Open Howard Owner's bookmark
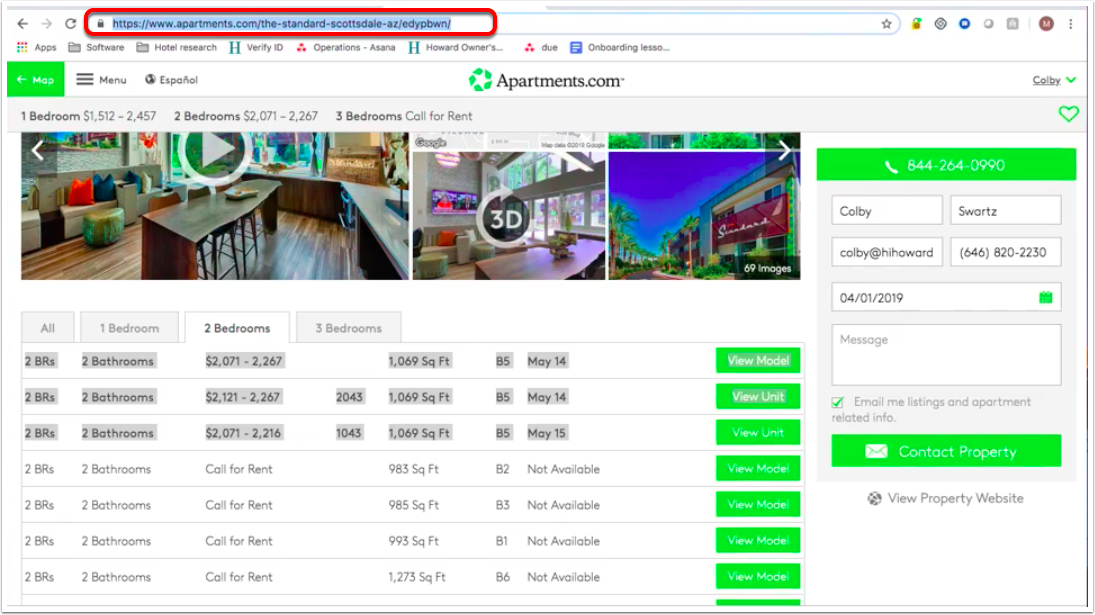Image resolution: width=1095 pixels, height=615 pixels. pyautogui.click(x=456, y=47)
